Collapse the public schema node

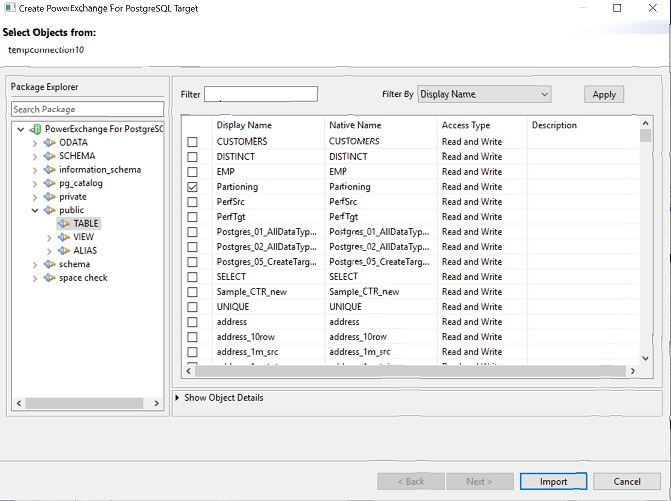[35, 211]
